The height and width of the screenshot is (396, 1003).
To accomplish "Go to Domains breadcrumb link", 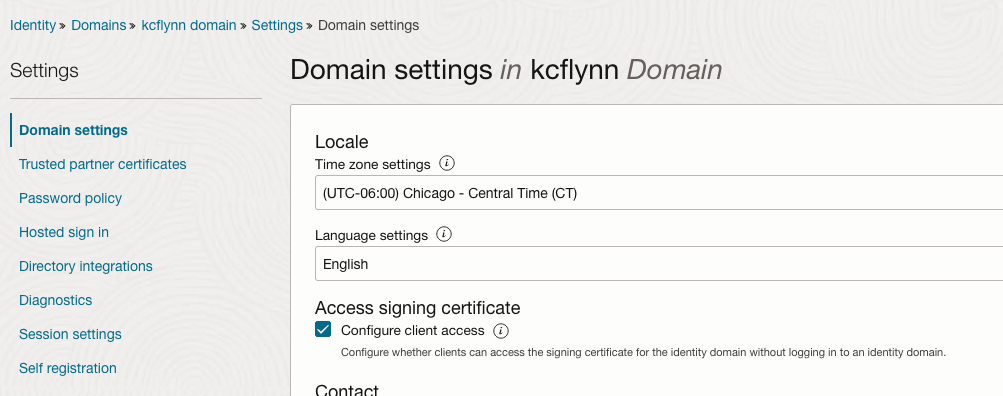I will 99,26.
